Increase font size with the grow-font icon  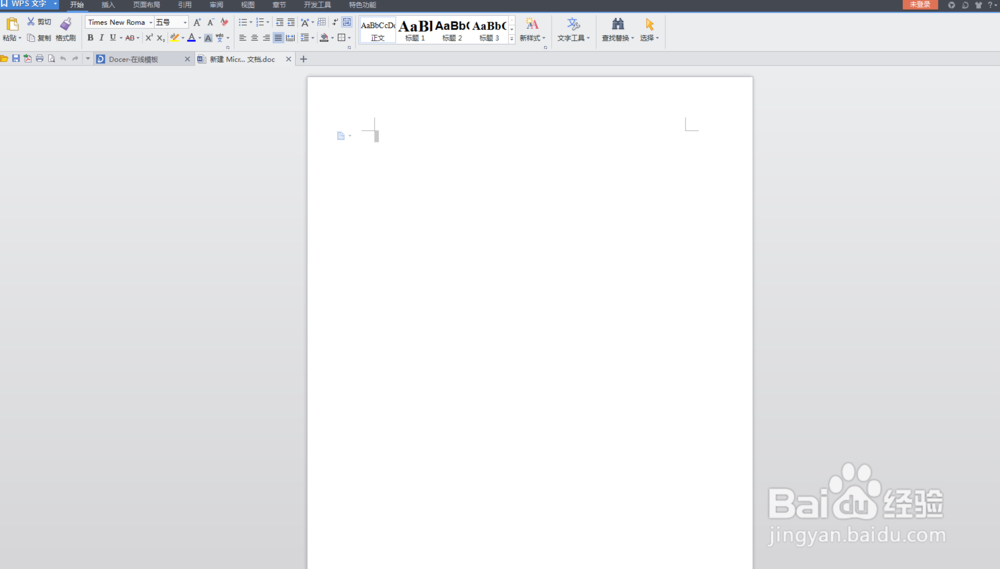(197, 22)
